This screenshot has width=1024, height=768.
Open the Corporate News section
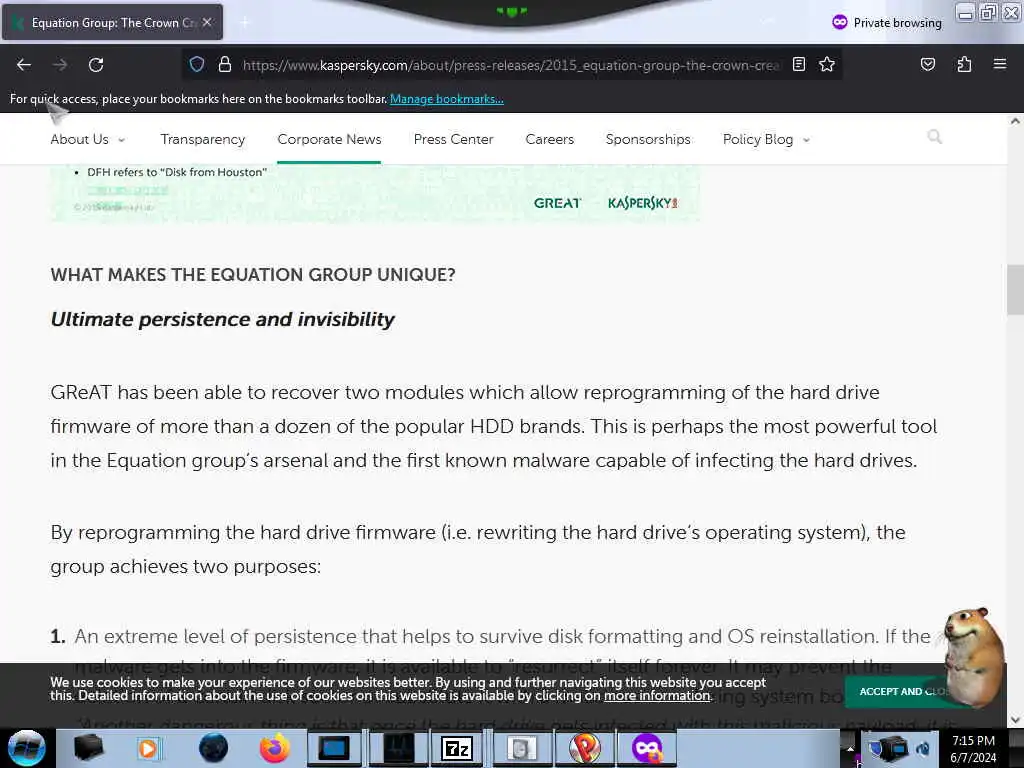[x=329, y=139]
